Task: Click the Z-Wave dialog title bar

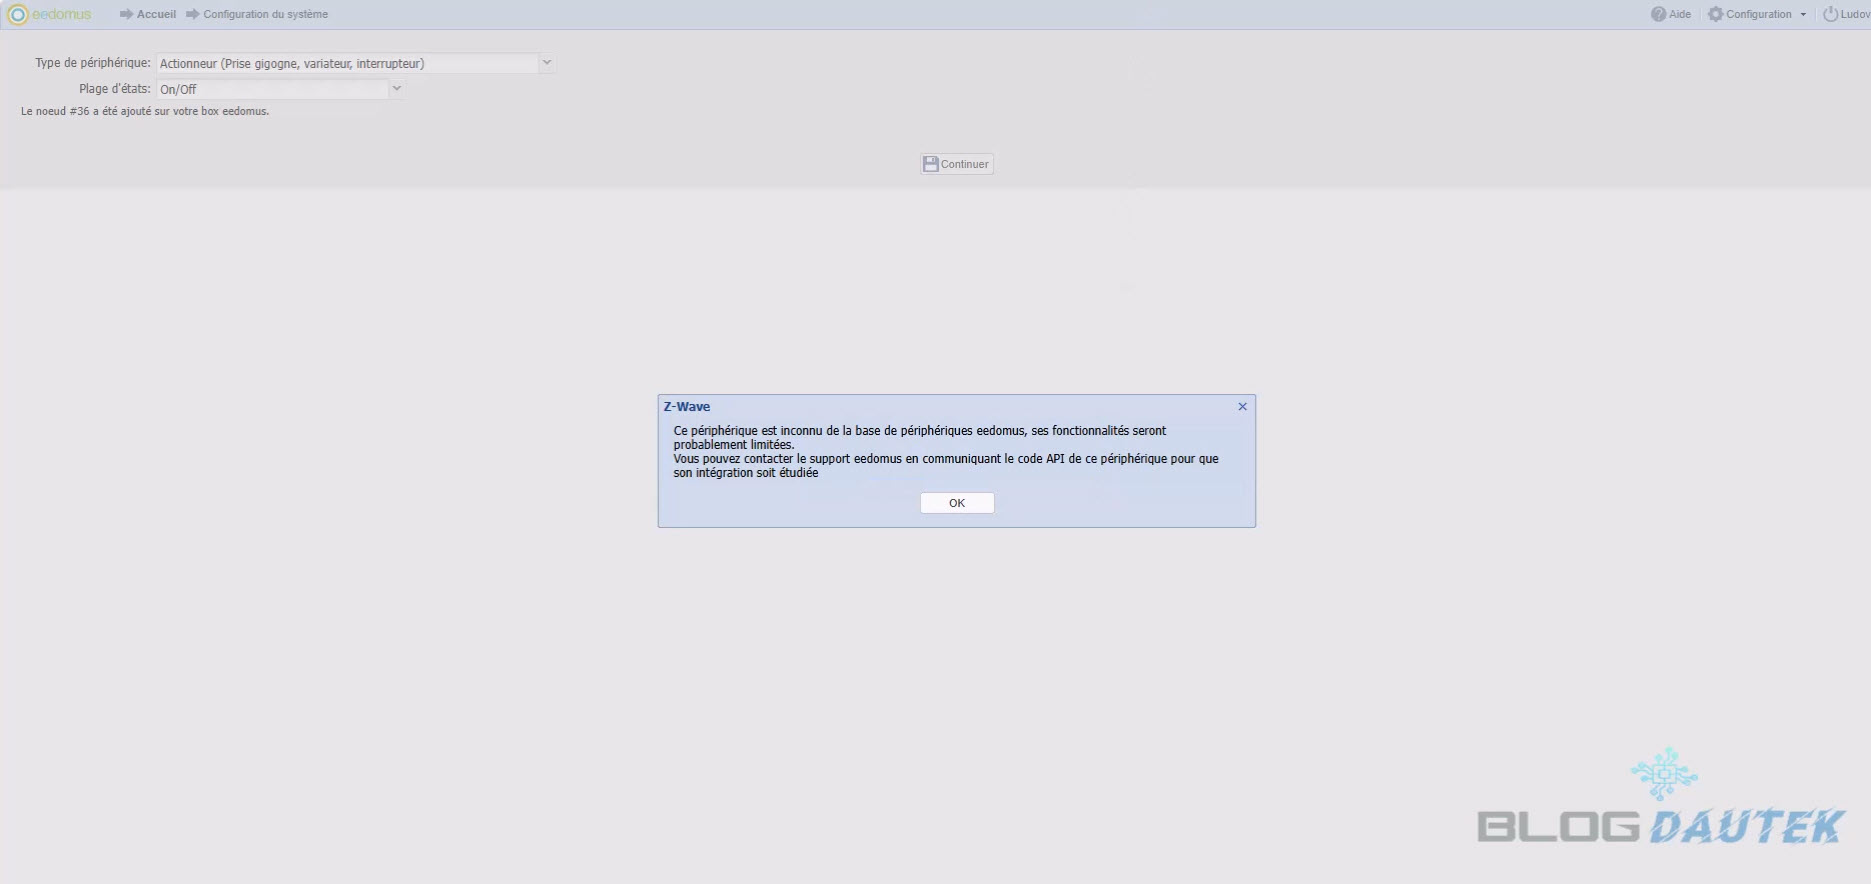Action: pos(940,406)
